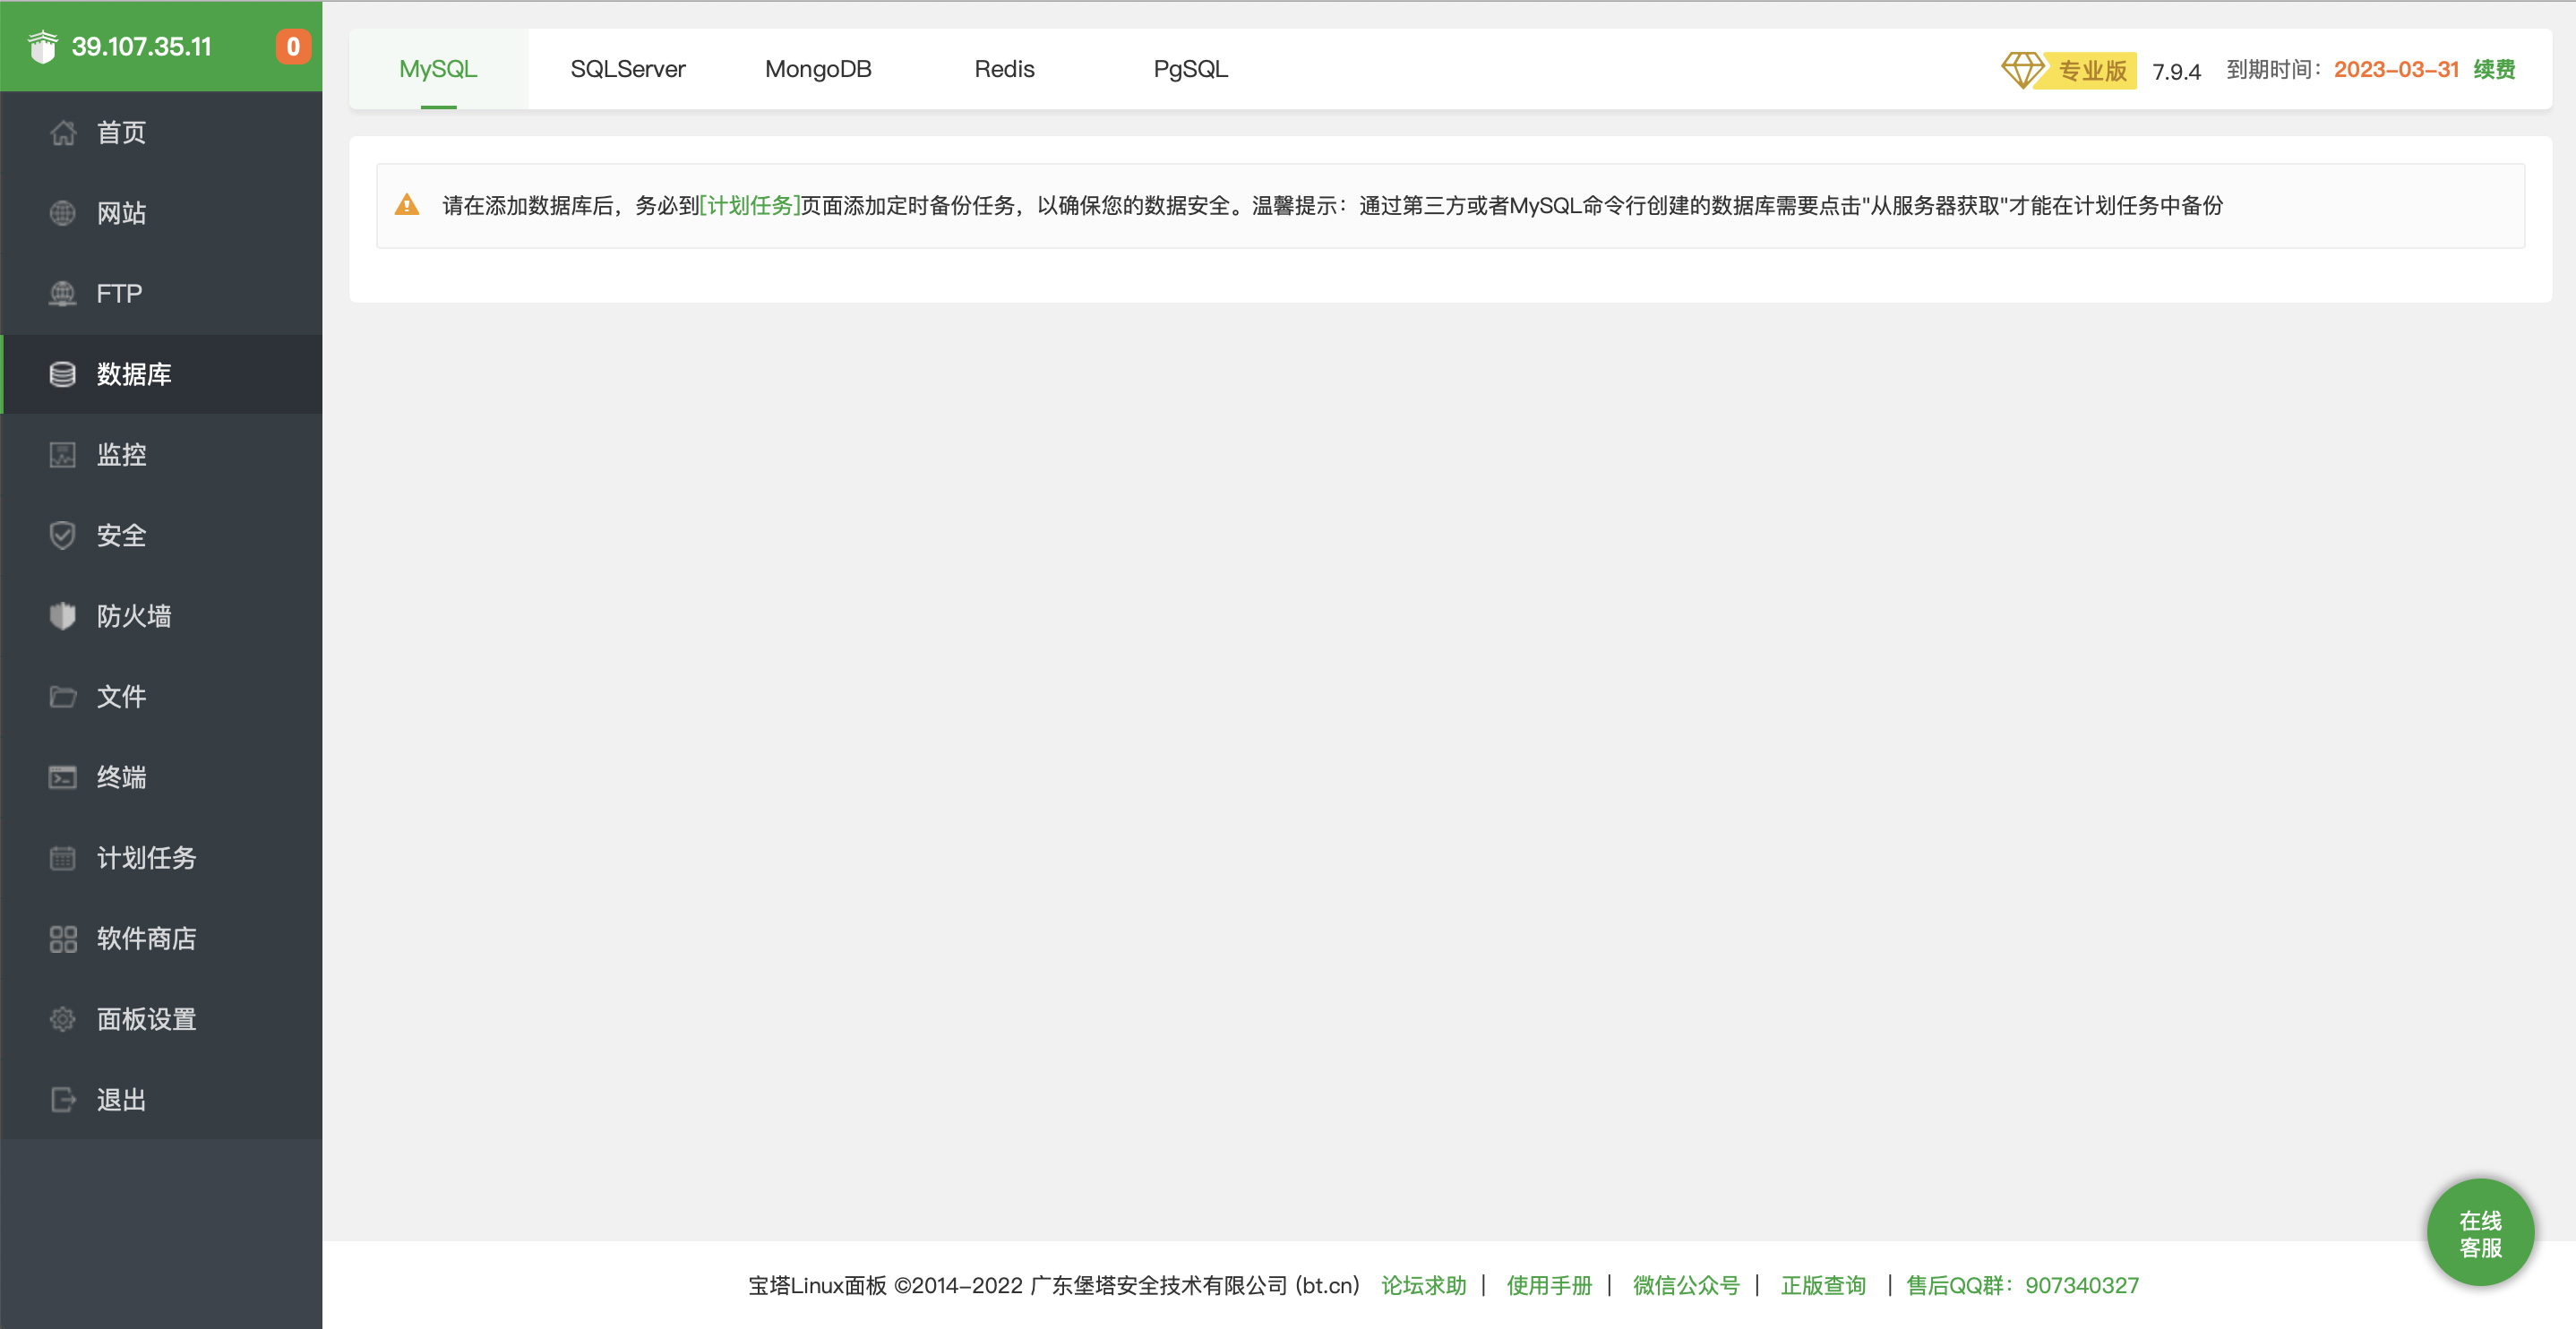Viewport: 2576px width, 1329px height.
Task: Open FTP menu label in sidebar
Action: [119, 293]
